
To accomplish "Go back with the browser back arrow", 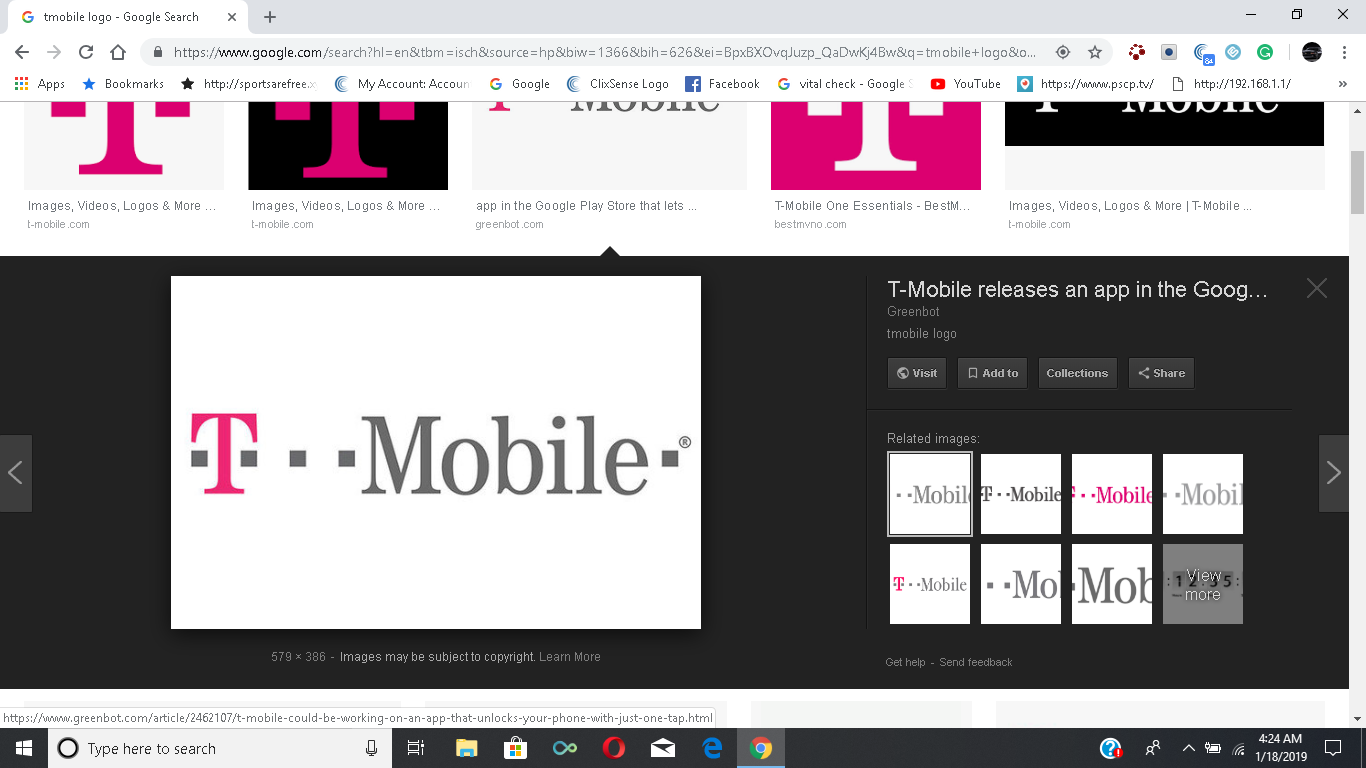I will tap(22, 52).
